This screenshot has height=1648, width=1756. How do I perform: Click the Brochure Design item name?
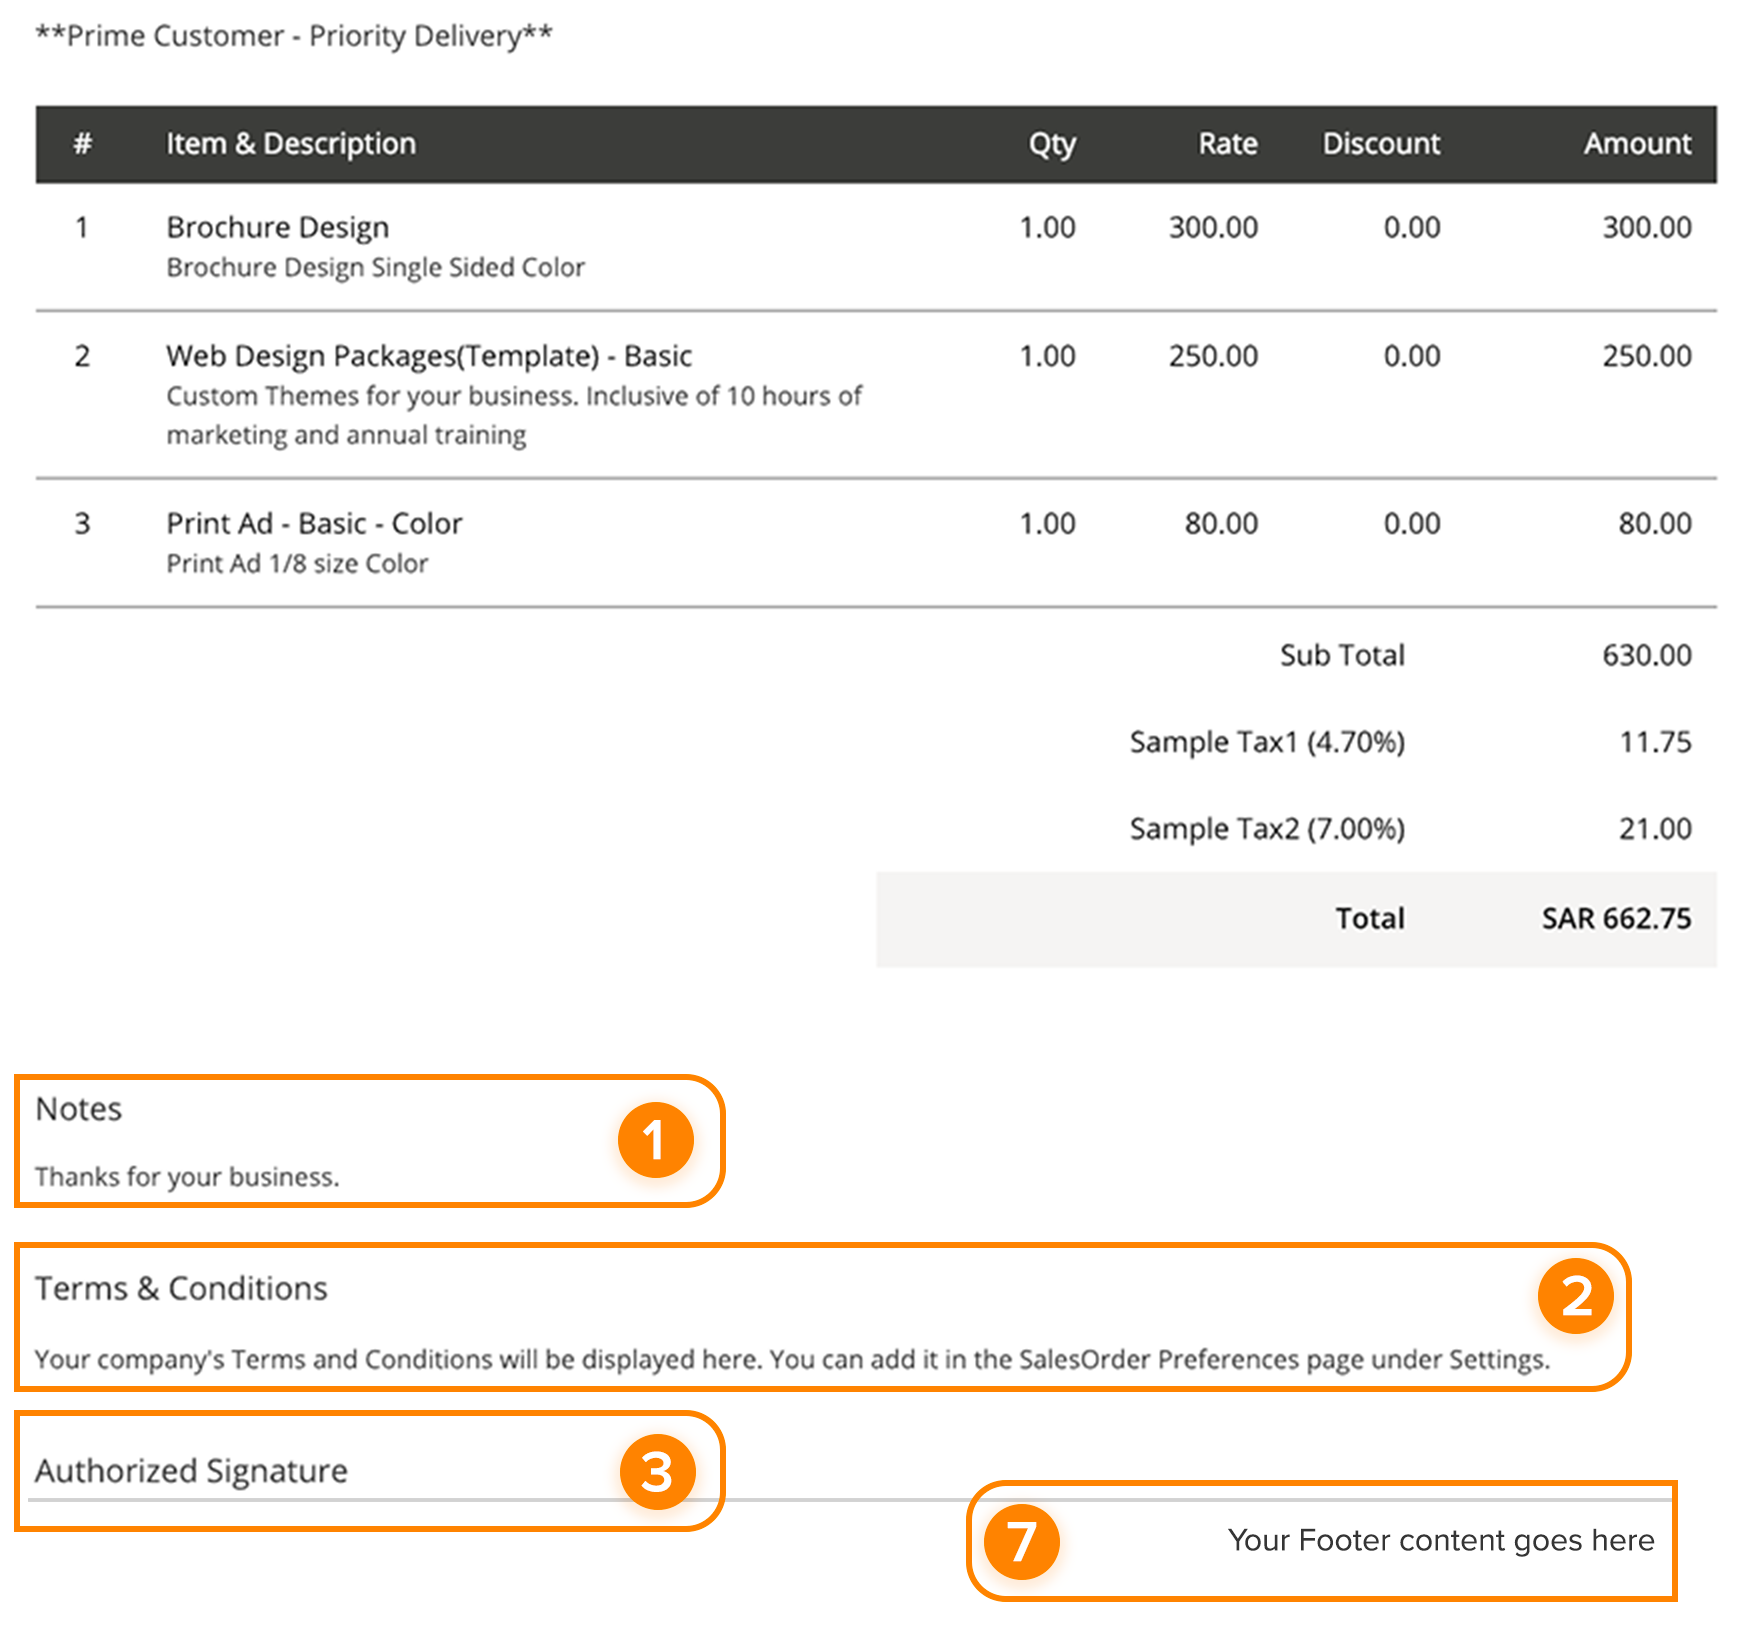[x=277, y=228]
